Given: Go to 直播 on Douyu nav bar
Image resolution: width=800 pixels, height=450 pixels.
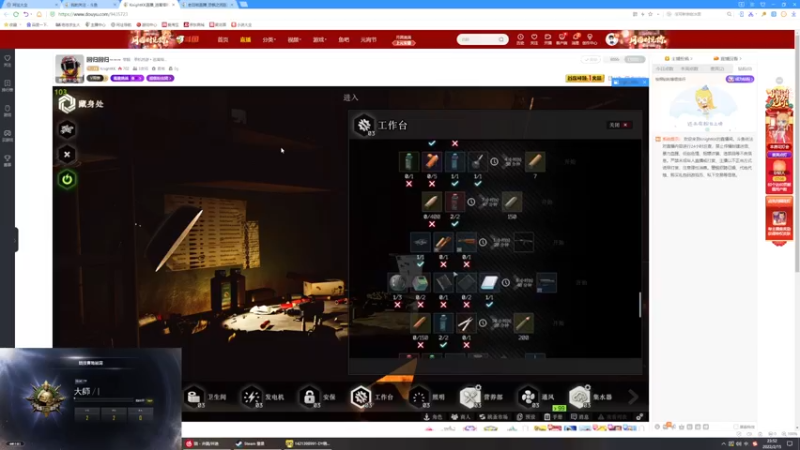Looking at the screenshot, I should point(245,39).
